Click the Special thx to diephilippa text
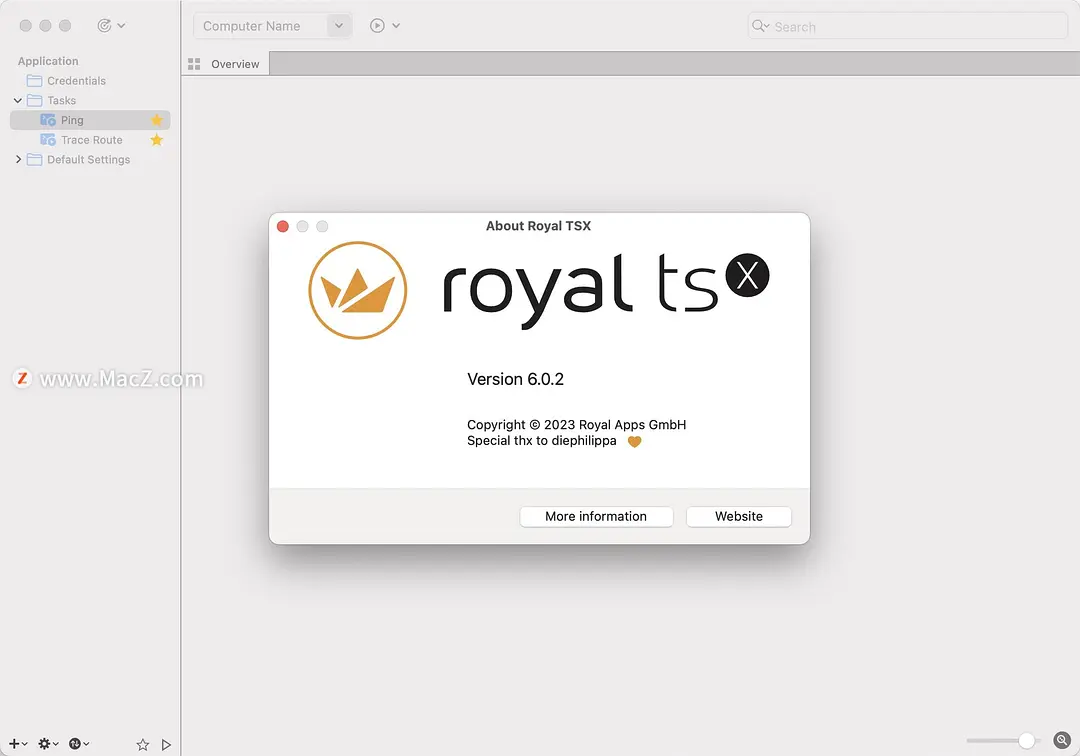 [541, 441]
